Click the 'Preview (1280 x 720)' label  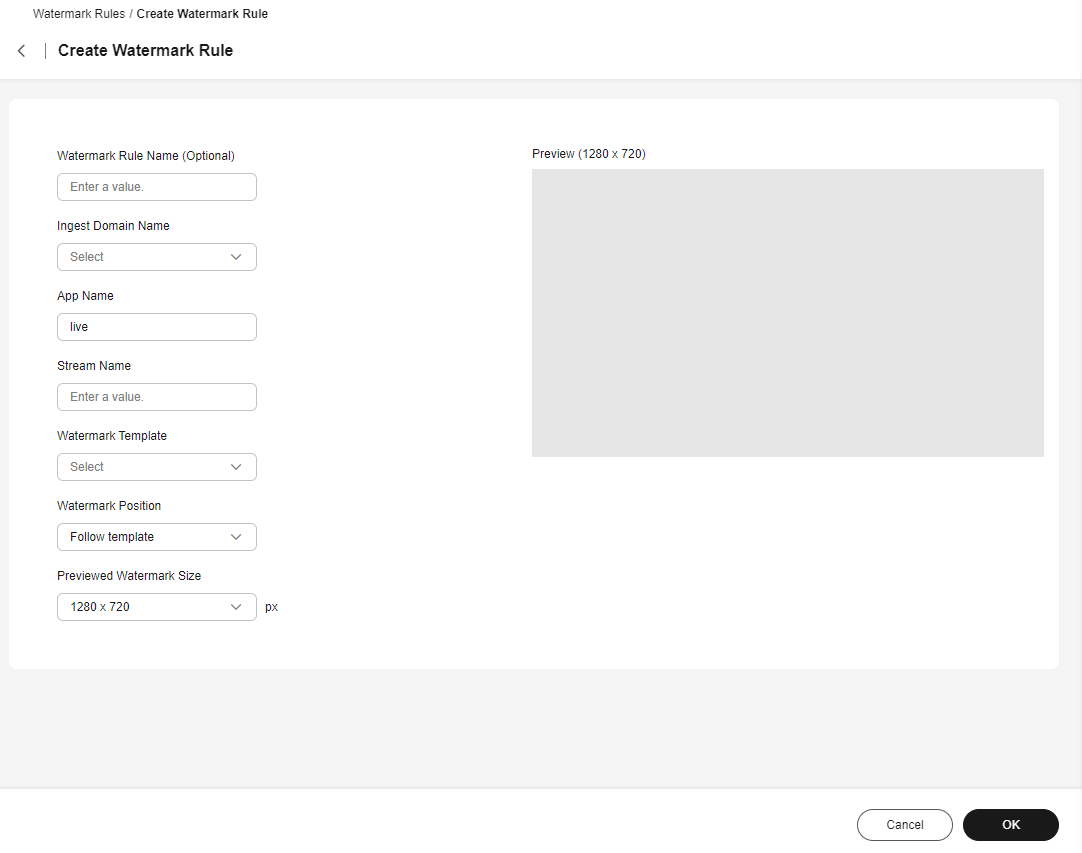pyautogui.click(x=588, y=154)
